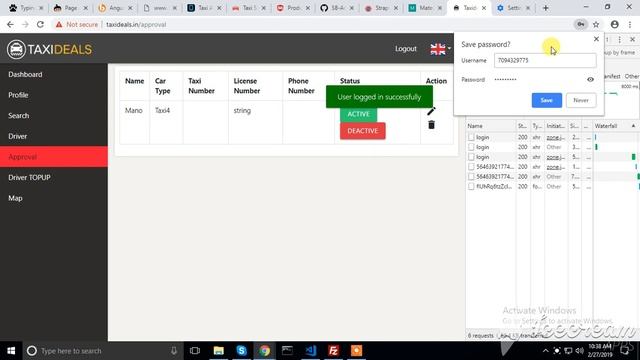
Task: Open a new browser tab
Action: point(545,8)
